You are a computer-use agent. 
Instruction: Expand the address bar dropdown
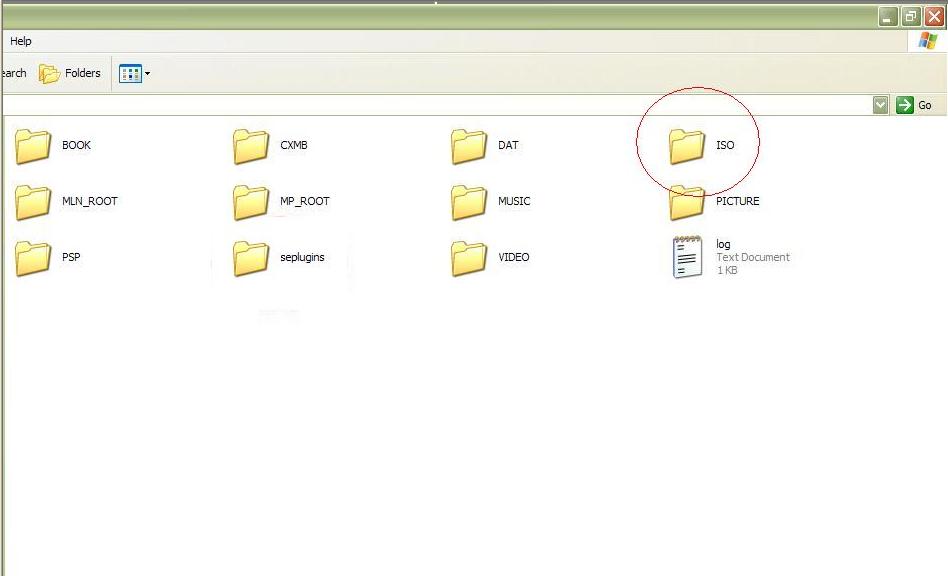point(881,105)
